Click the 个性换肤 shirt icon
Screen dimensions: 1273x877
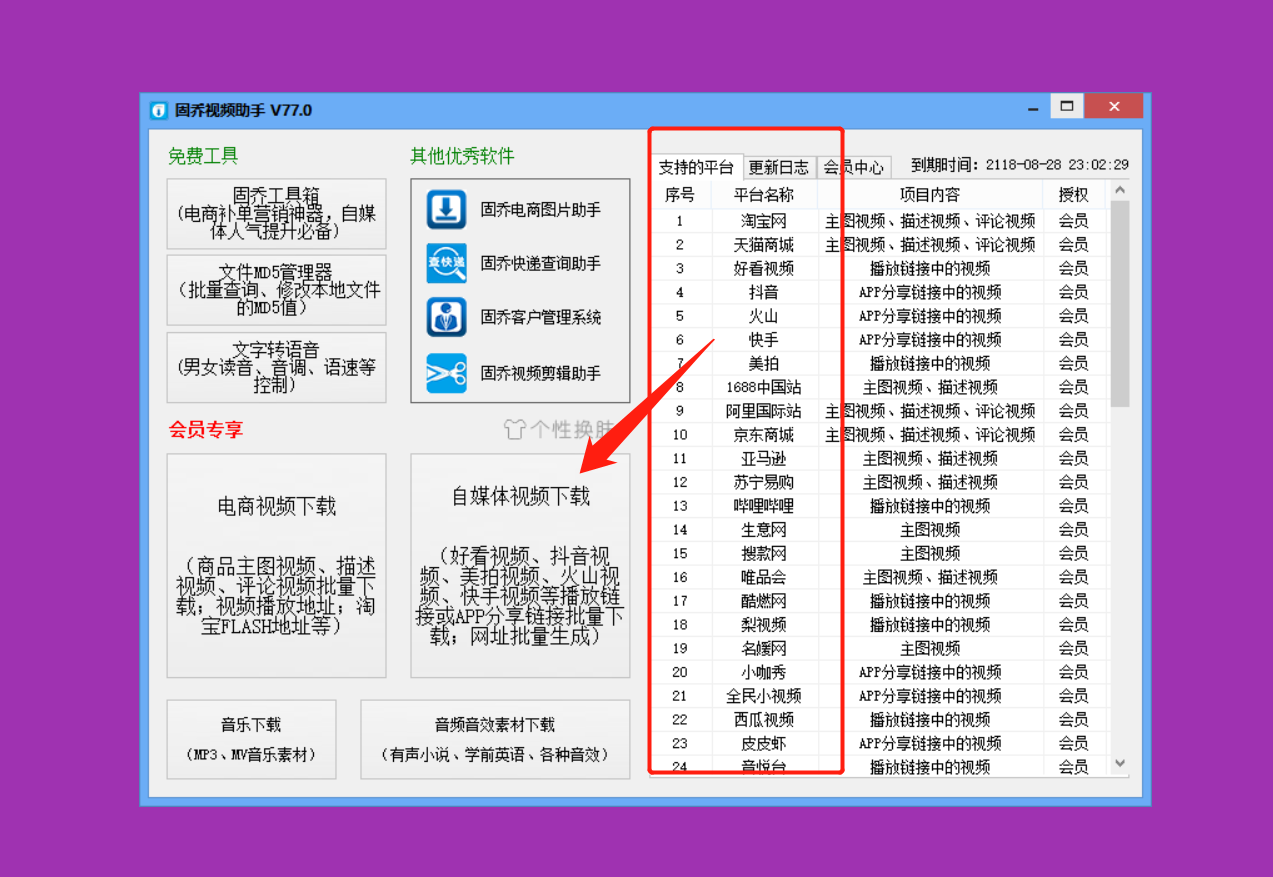514,430
